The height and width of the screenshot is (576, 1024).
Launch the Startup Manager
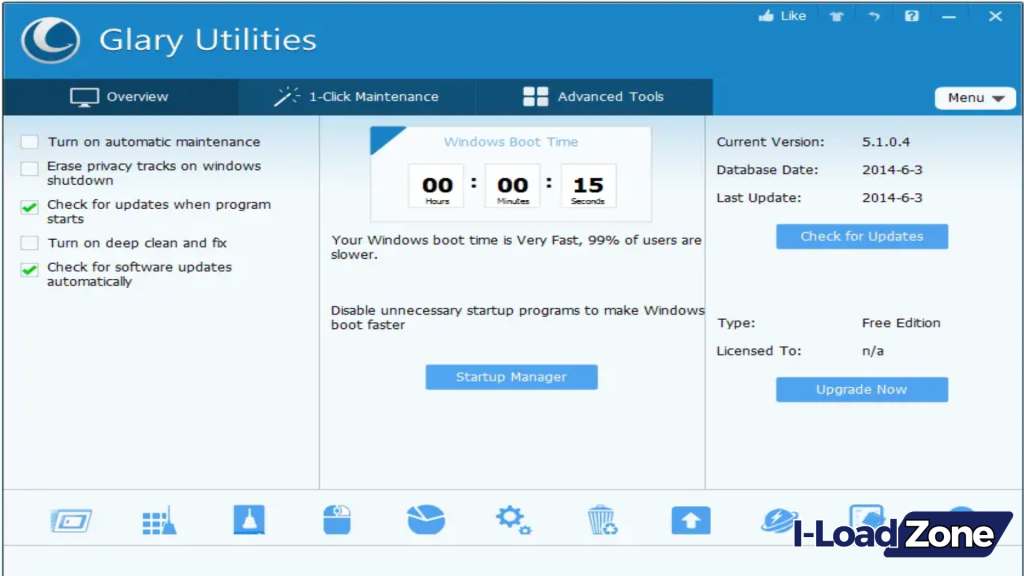(x=511, y=377)
